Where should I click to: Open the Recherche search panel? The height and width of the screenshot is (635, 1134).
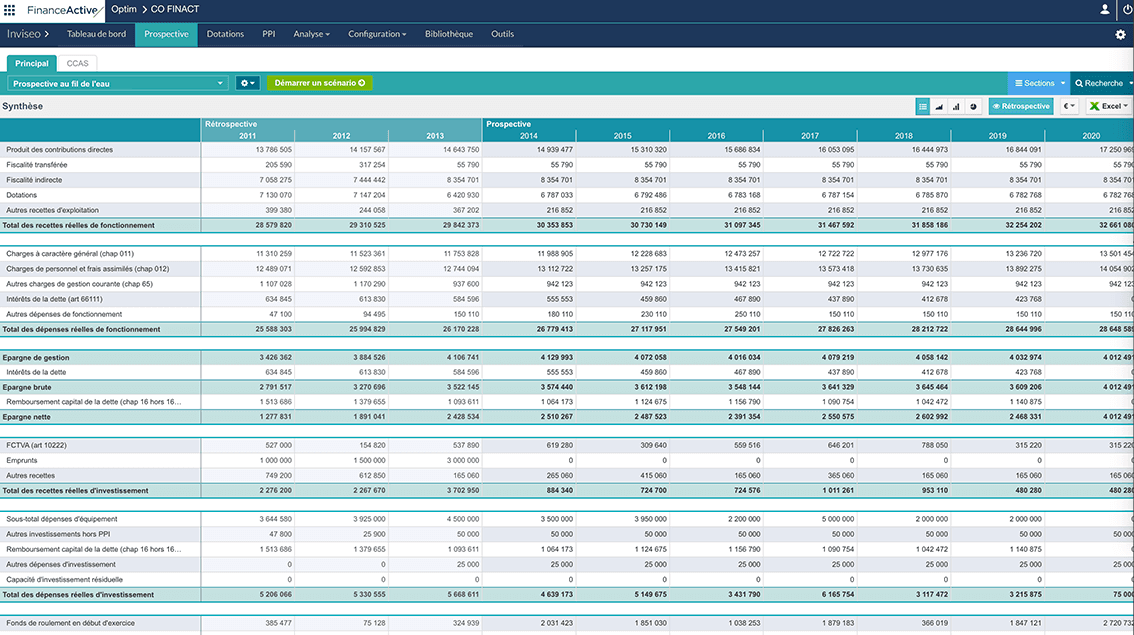[1101, 83]
